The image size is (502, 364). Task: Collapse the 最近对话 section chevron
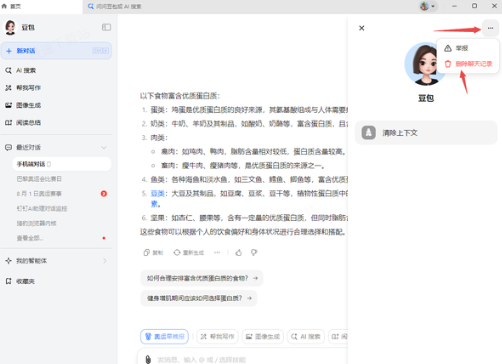click(x=104, y=147)
